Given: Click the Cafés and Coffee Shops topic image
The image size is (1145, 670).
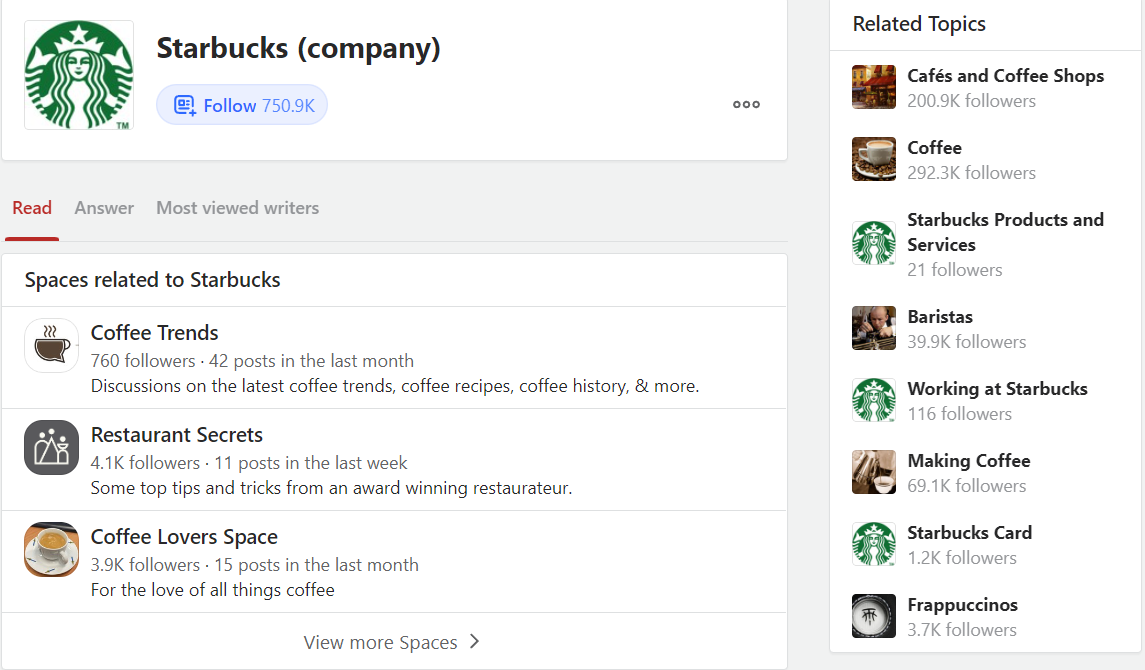Looking at the screenshot, I should (x=873, y=87).
